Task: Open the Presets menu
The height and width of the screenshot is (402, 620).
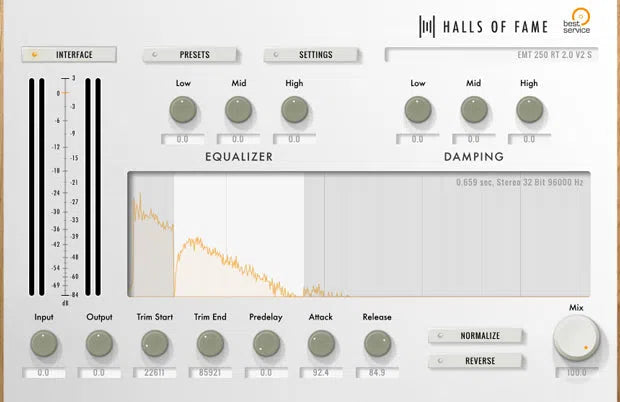Action: pyautogui.click(x=188, y=55)
